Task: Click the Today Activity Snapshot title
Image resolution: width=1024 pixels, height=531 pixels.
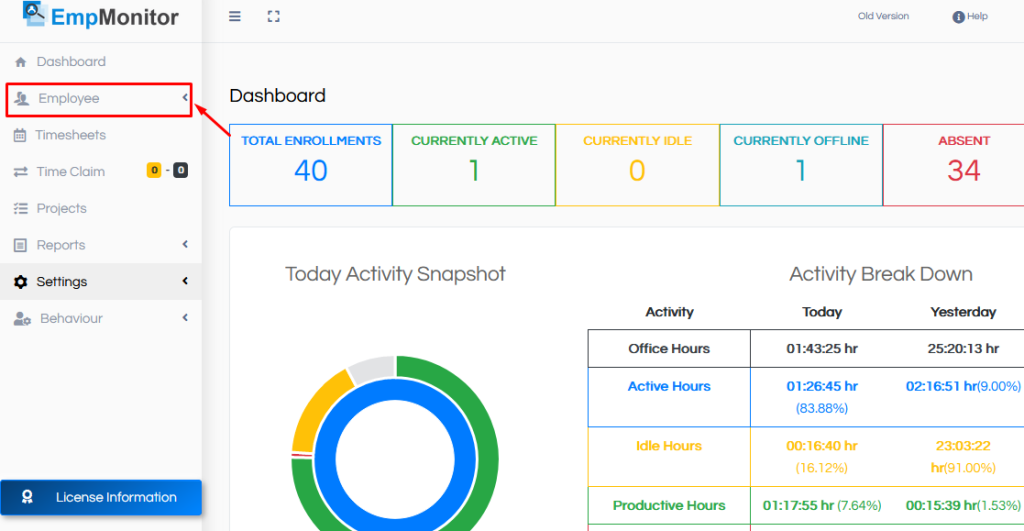Action: (x=395, y=274)
